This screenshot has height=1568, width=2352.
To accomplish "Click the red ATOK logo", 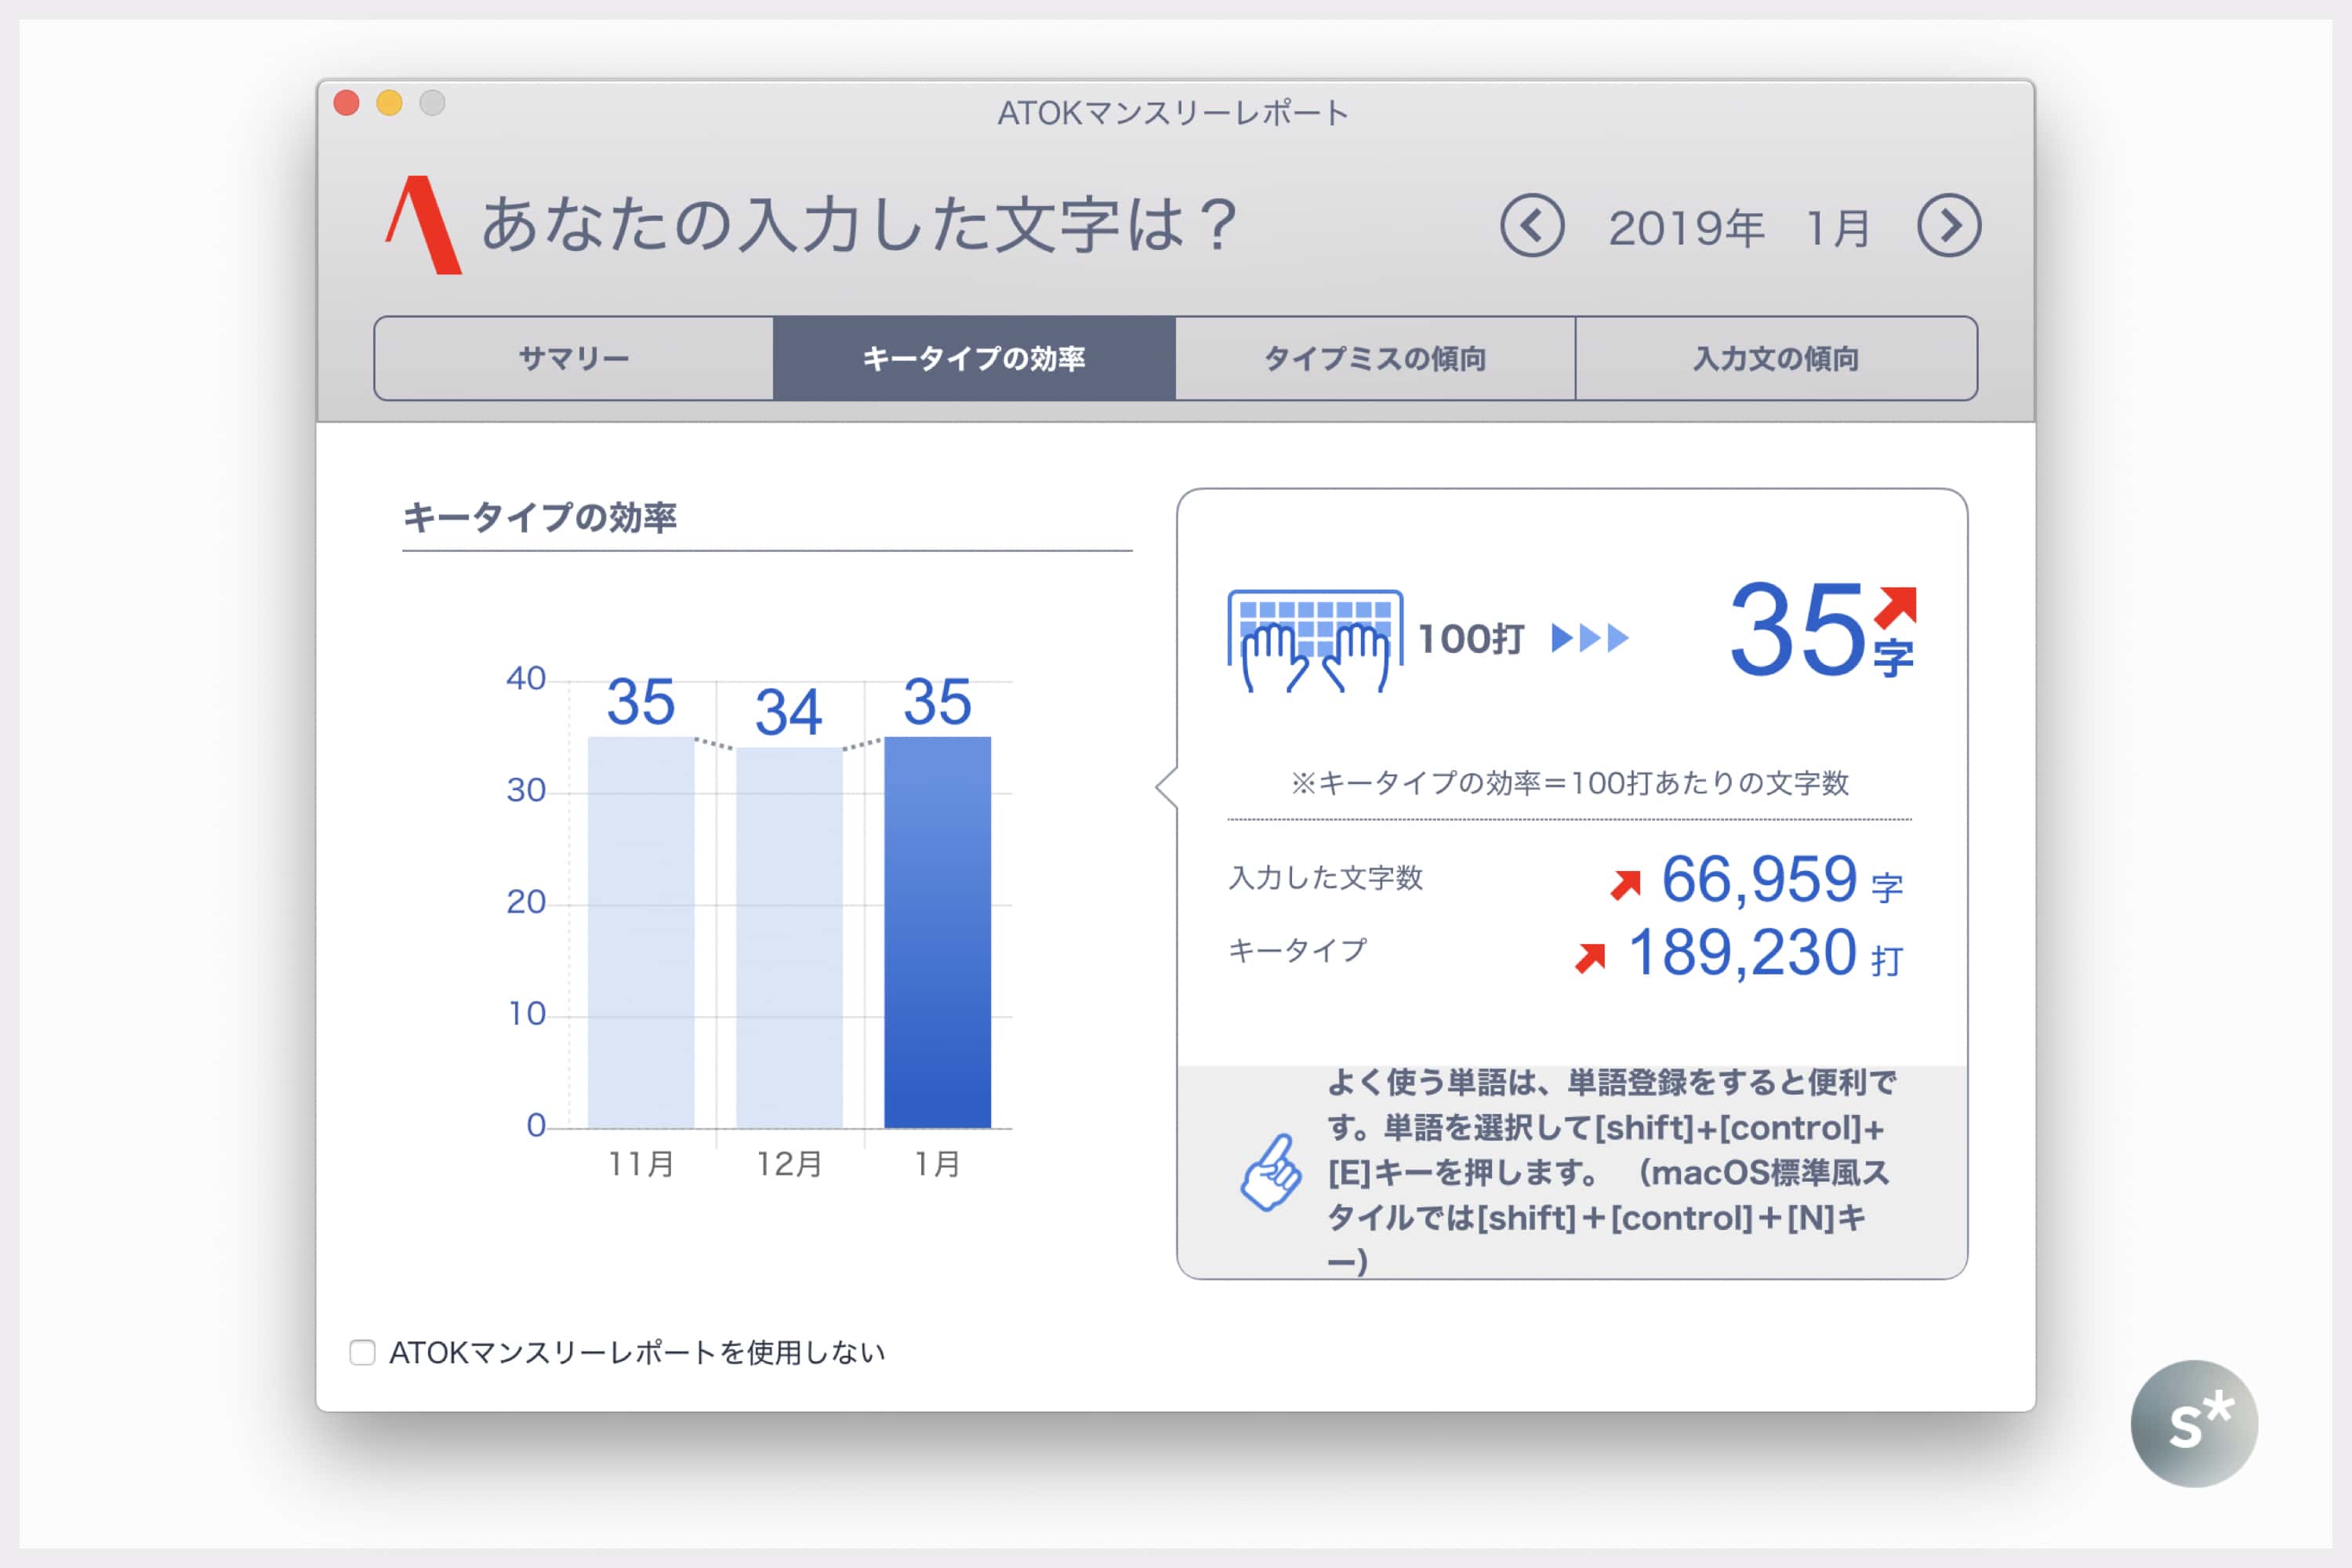I will (x=423, y=225).
